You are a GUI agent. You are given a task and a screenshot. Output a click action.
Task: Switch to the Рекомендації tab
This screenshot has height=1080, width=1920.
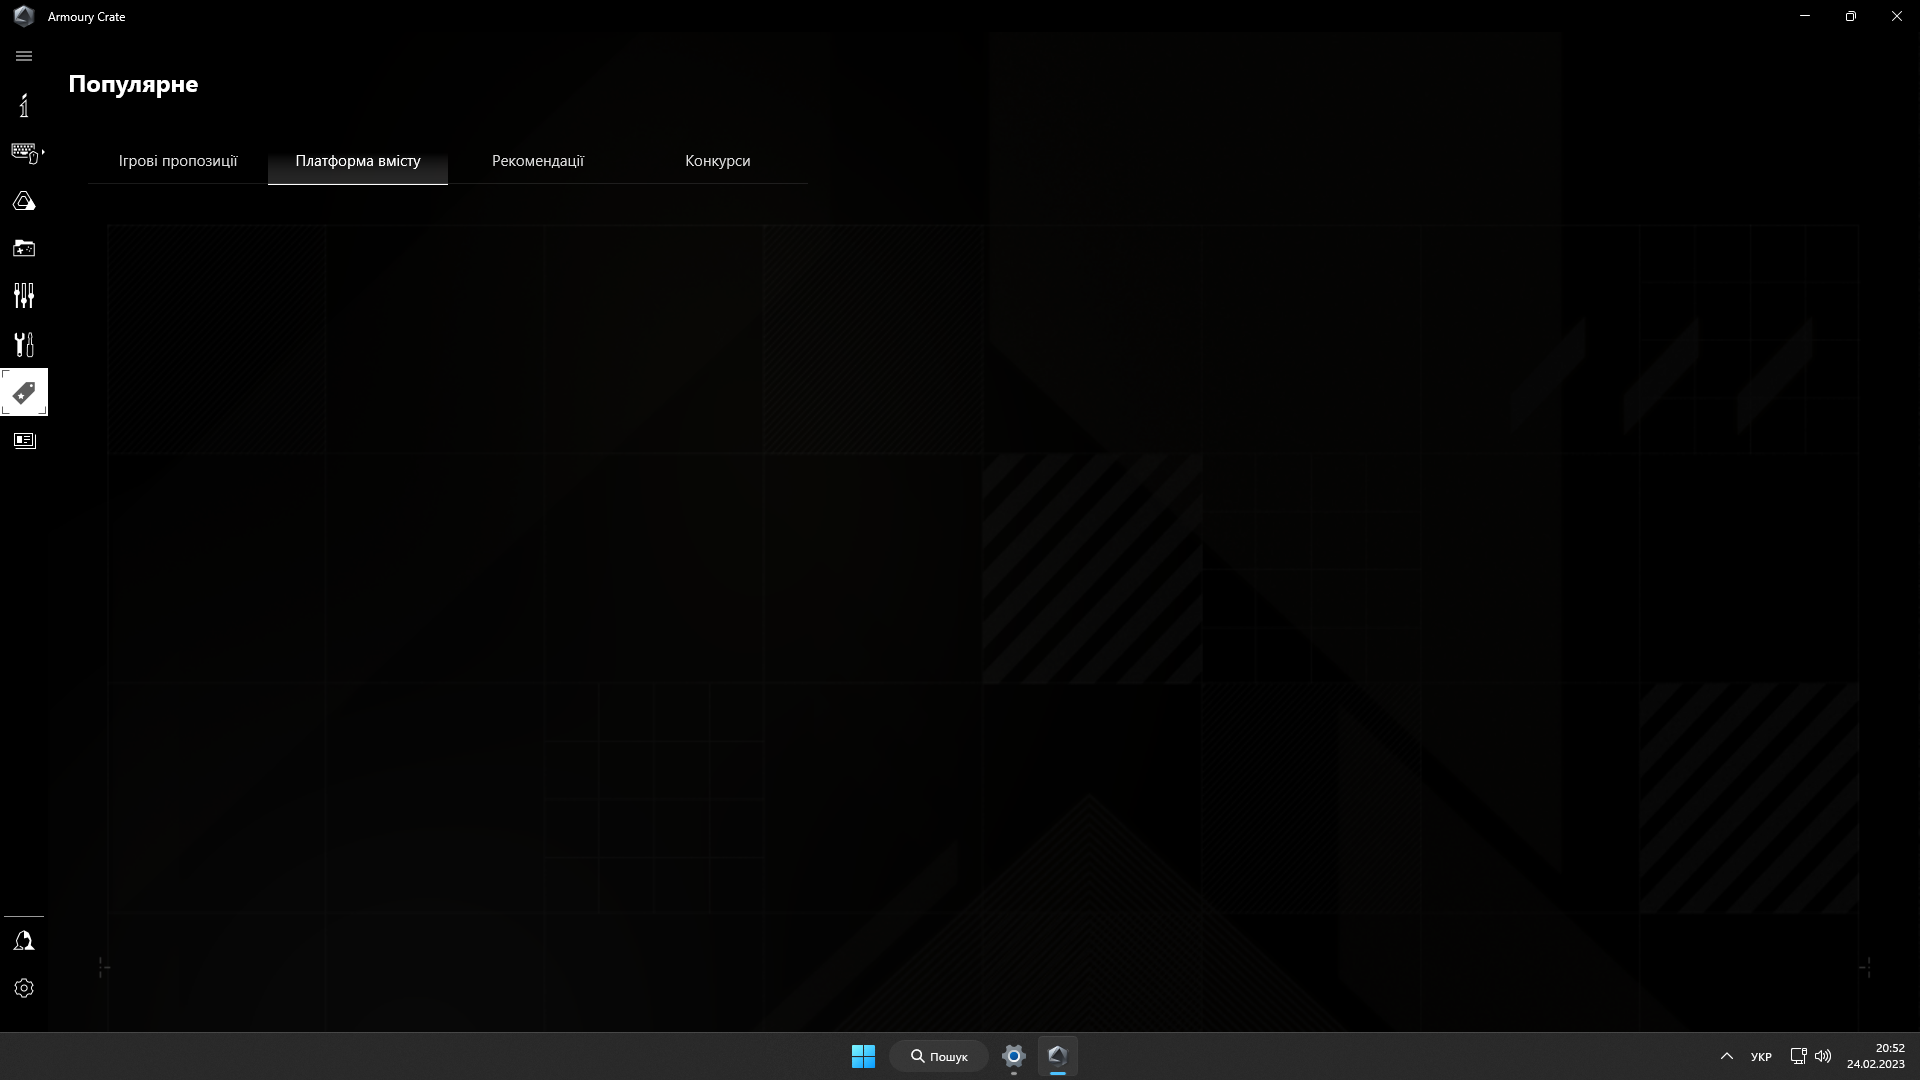tap(538, 161)
